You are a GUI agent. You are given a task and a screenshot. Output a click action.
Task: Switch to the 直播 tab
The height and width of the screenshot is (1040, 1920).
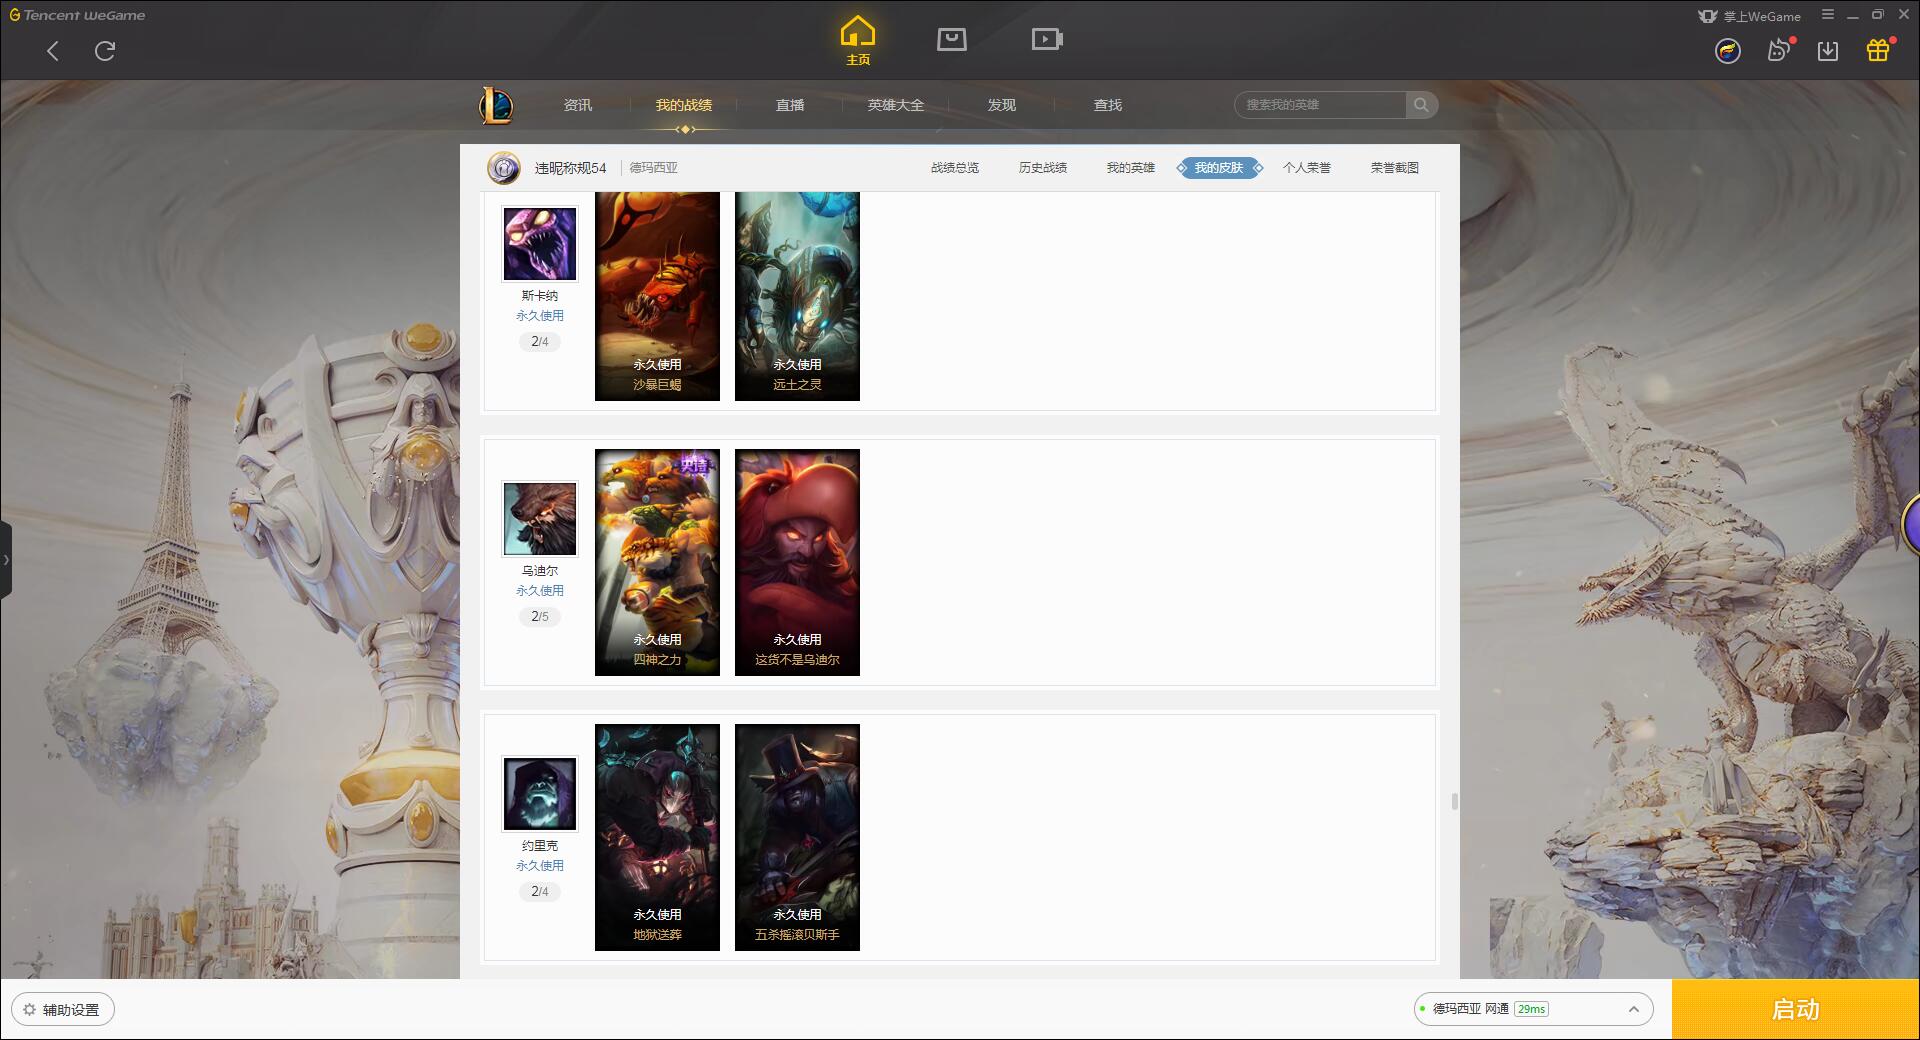790,105
